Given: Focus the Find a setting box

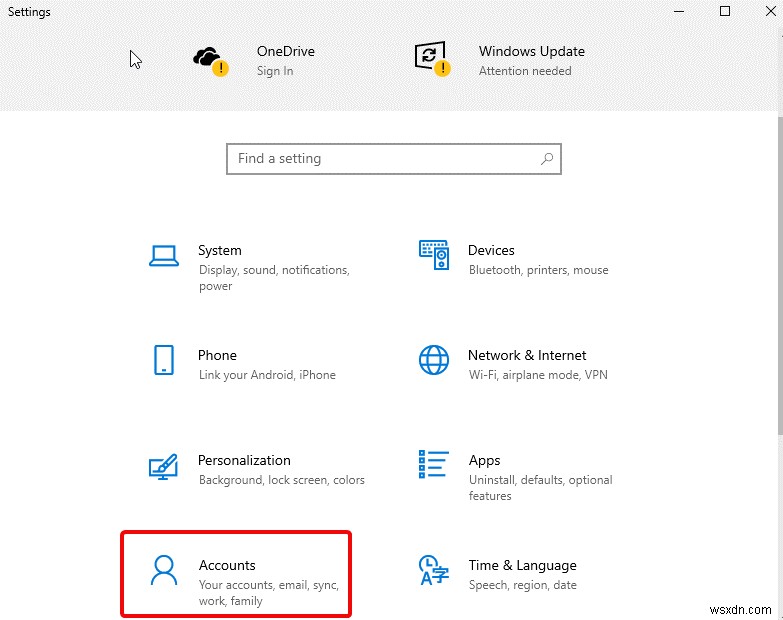Looking at the screenshot, I should (393, 159).
